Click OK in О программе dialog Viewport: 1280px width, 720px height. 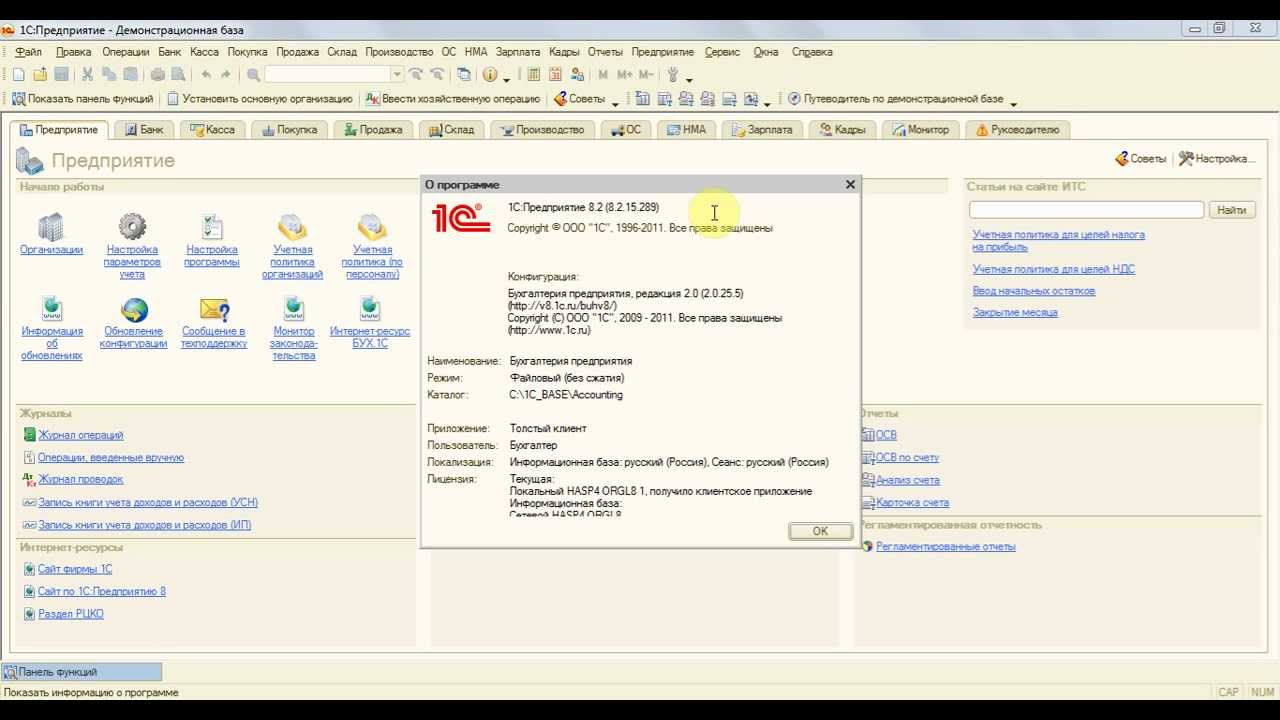[820, 531]
